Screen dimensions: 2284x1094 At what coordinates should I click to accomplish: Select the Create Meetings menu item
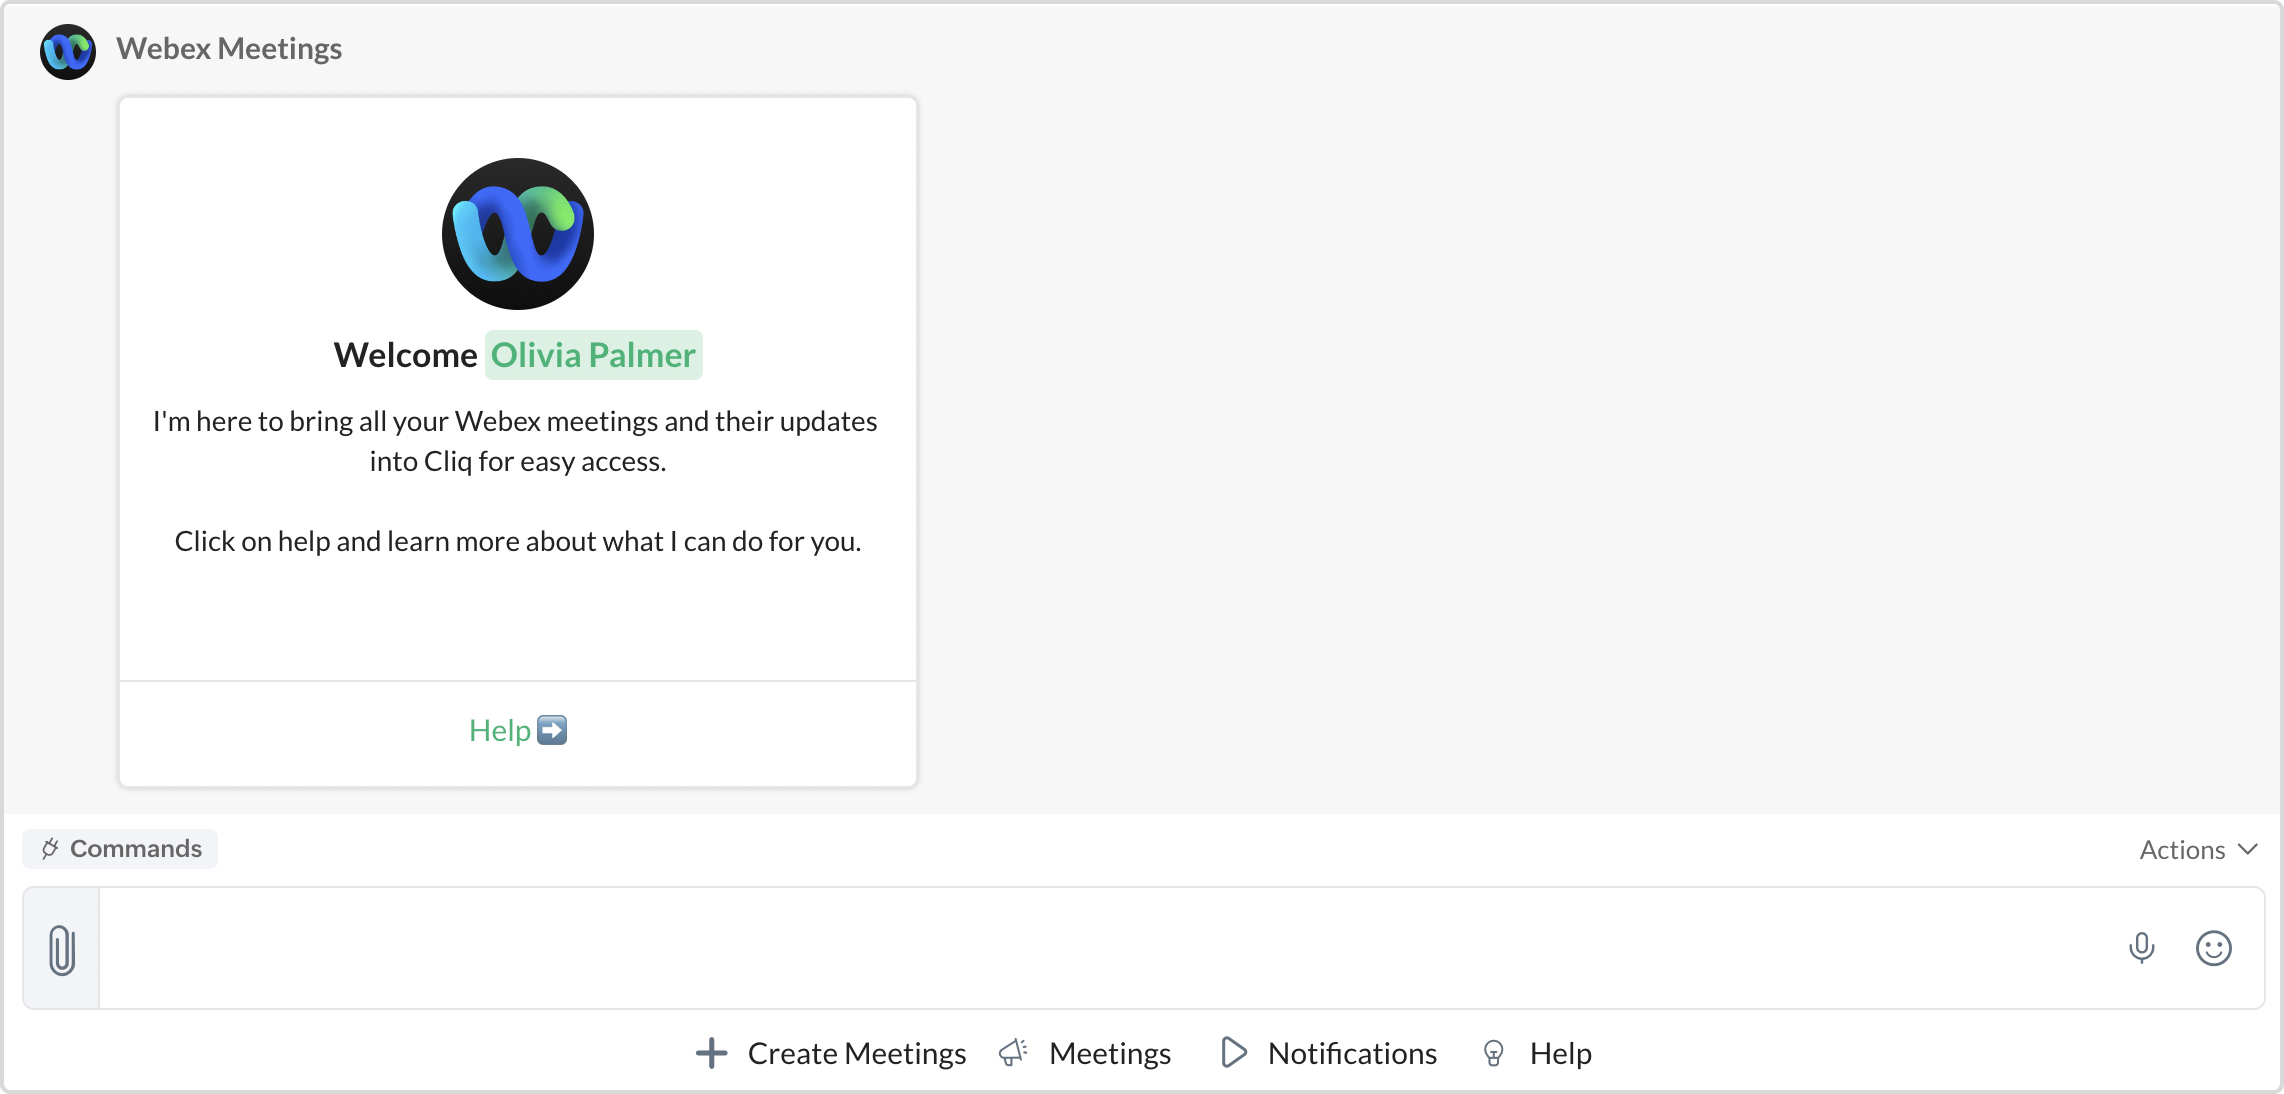click(856, 1053)
